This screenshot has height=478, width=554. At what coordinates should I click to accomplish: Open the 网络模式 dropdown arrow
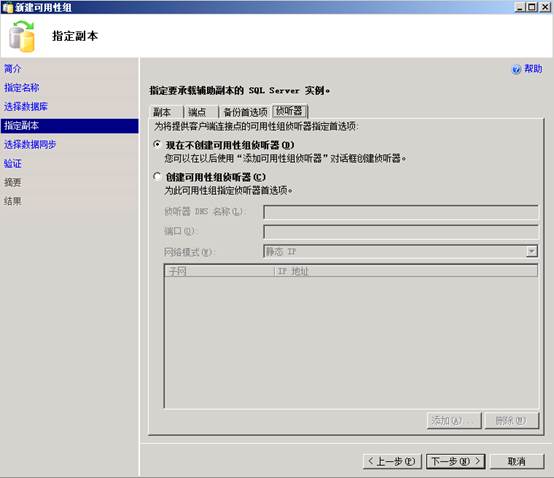(531, 252)
